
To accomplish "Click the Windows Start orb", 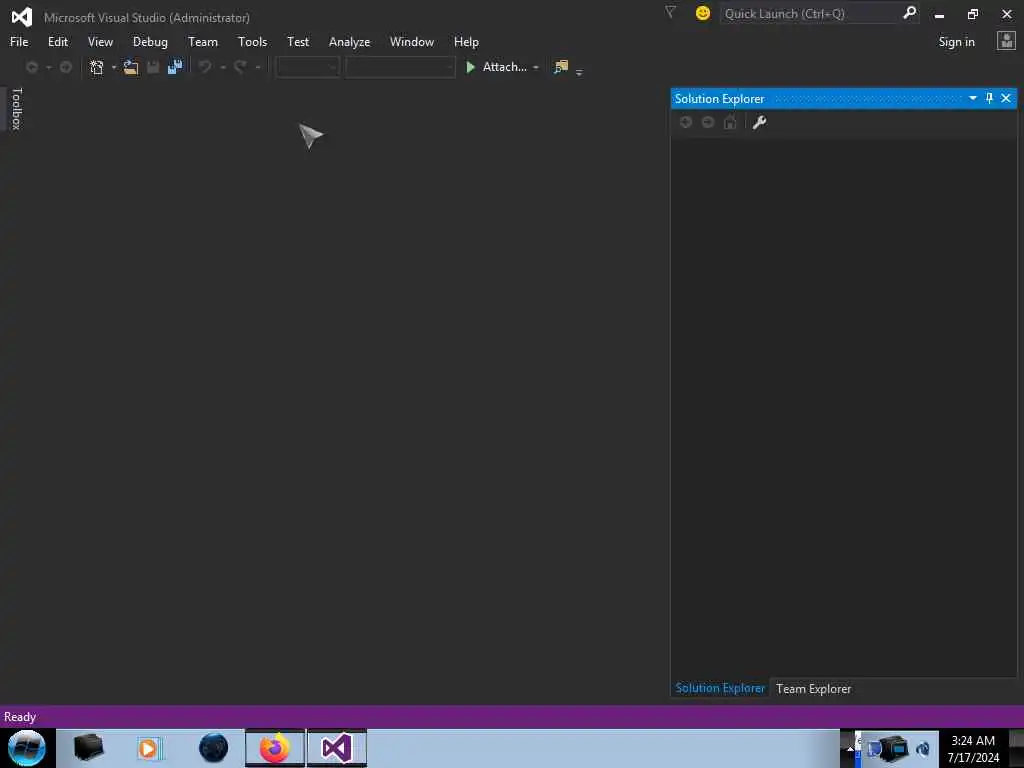I will tap(27, 748).
